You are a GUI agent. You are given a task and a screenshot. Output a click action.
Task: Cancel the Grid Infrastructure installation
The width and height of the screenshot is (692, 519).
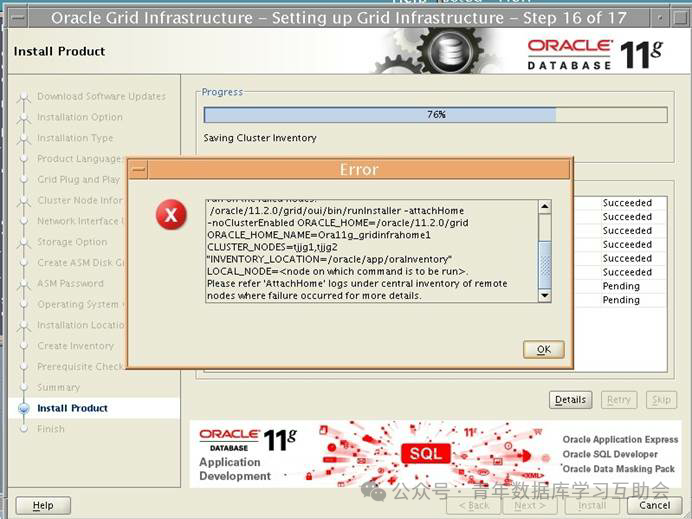(654, 505)
